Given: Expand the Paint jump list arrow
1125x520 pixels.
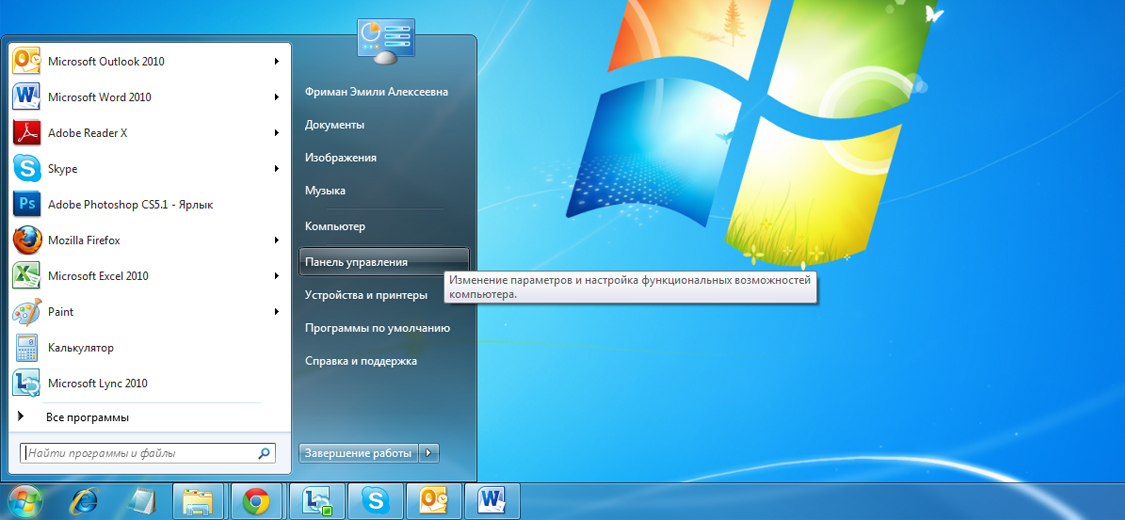Looking at the screenshot, I should pos(276,311).
